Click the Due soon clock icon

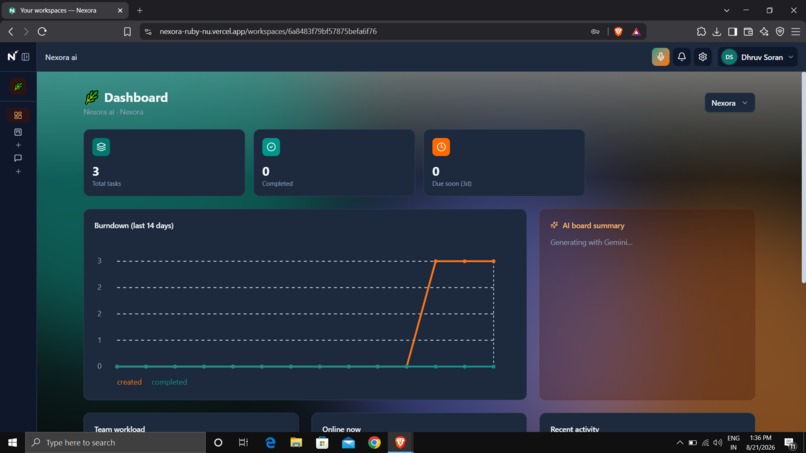pyautogui.click(x=441, y=147)
